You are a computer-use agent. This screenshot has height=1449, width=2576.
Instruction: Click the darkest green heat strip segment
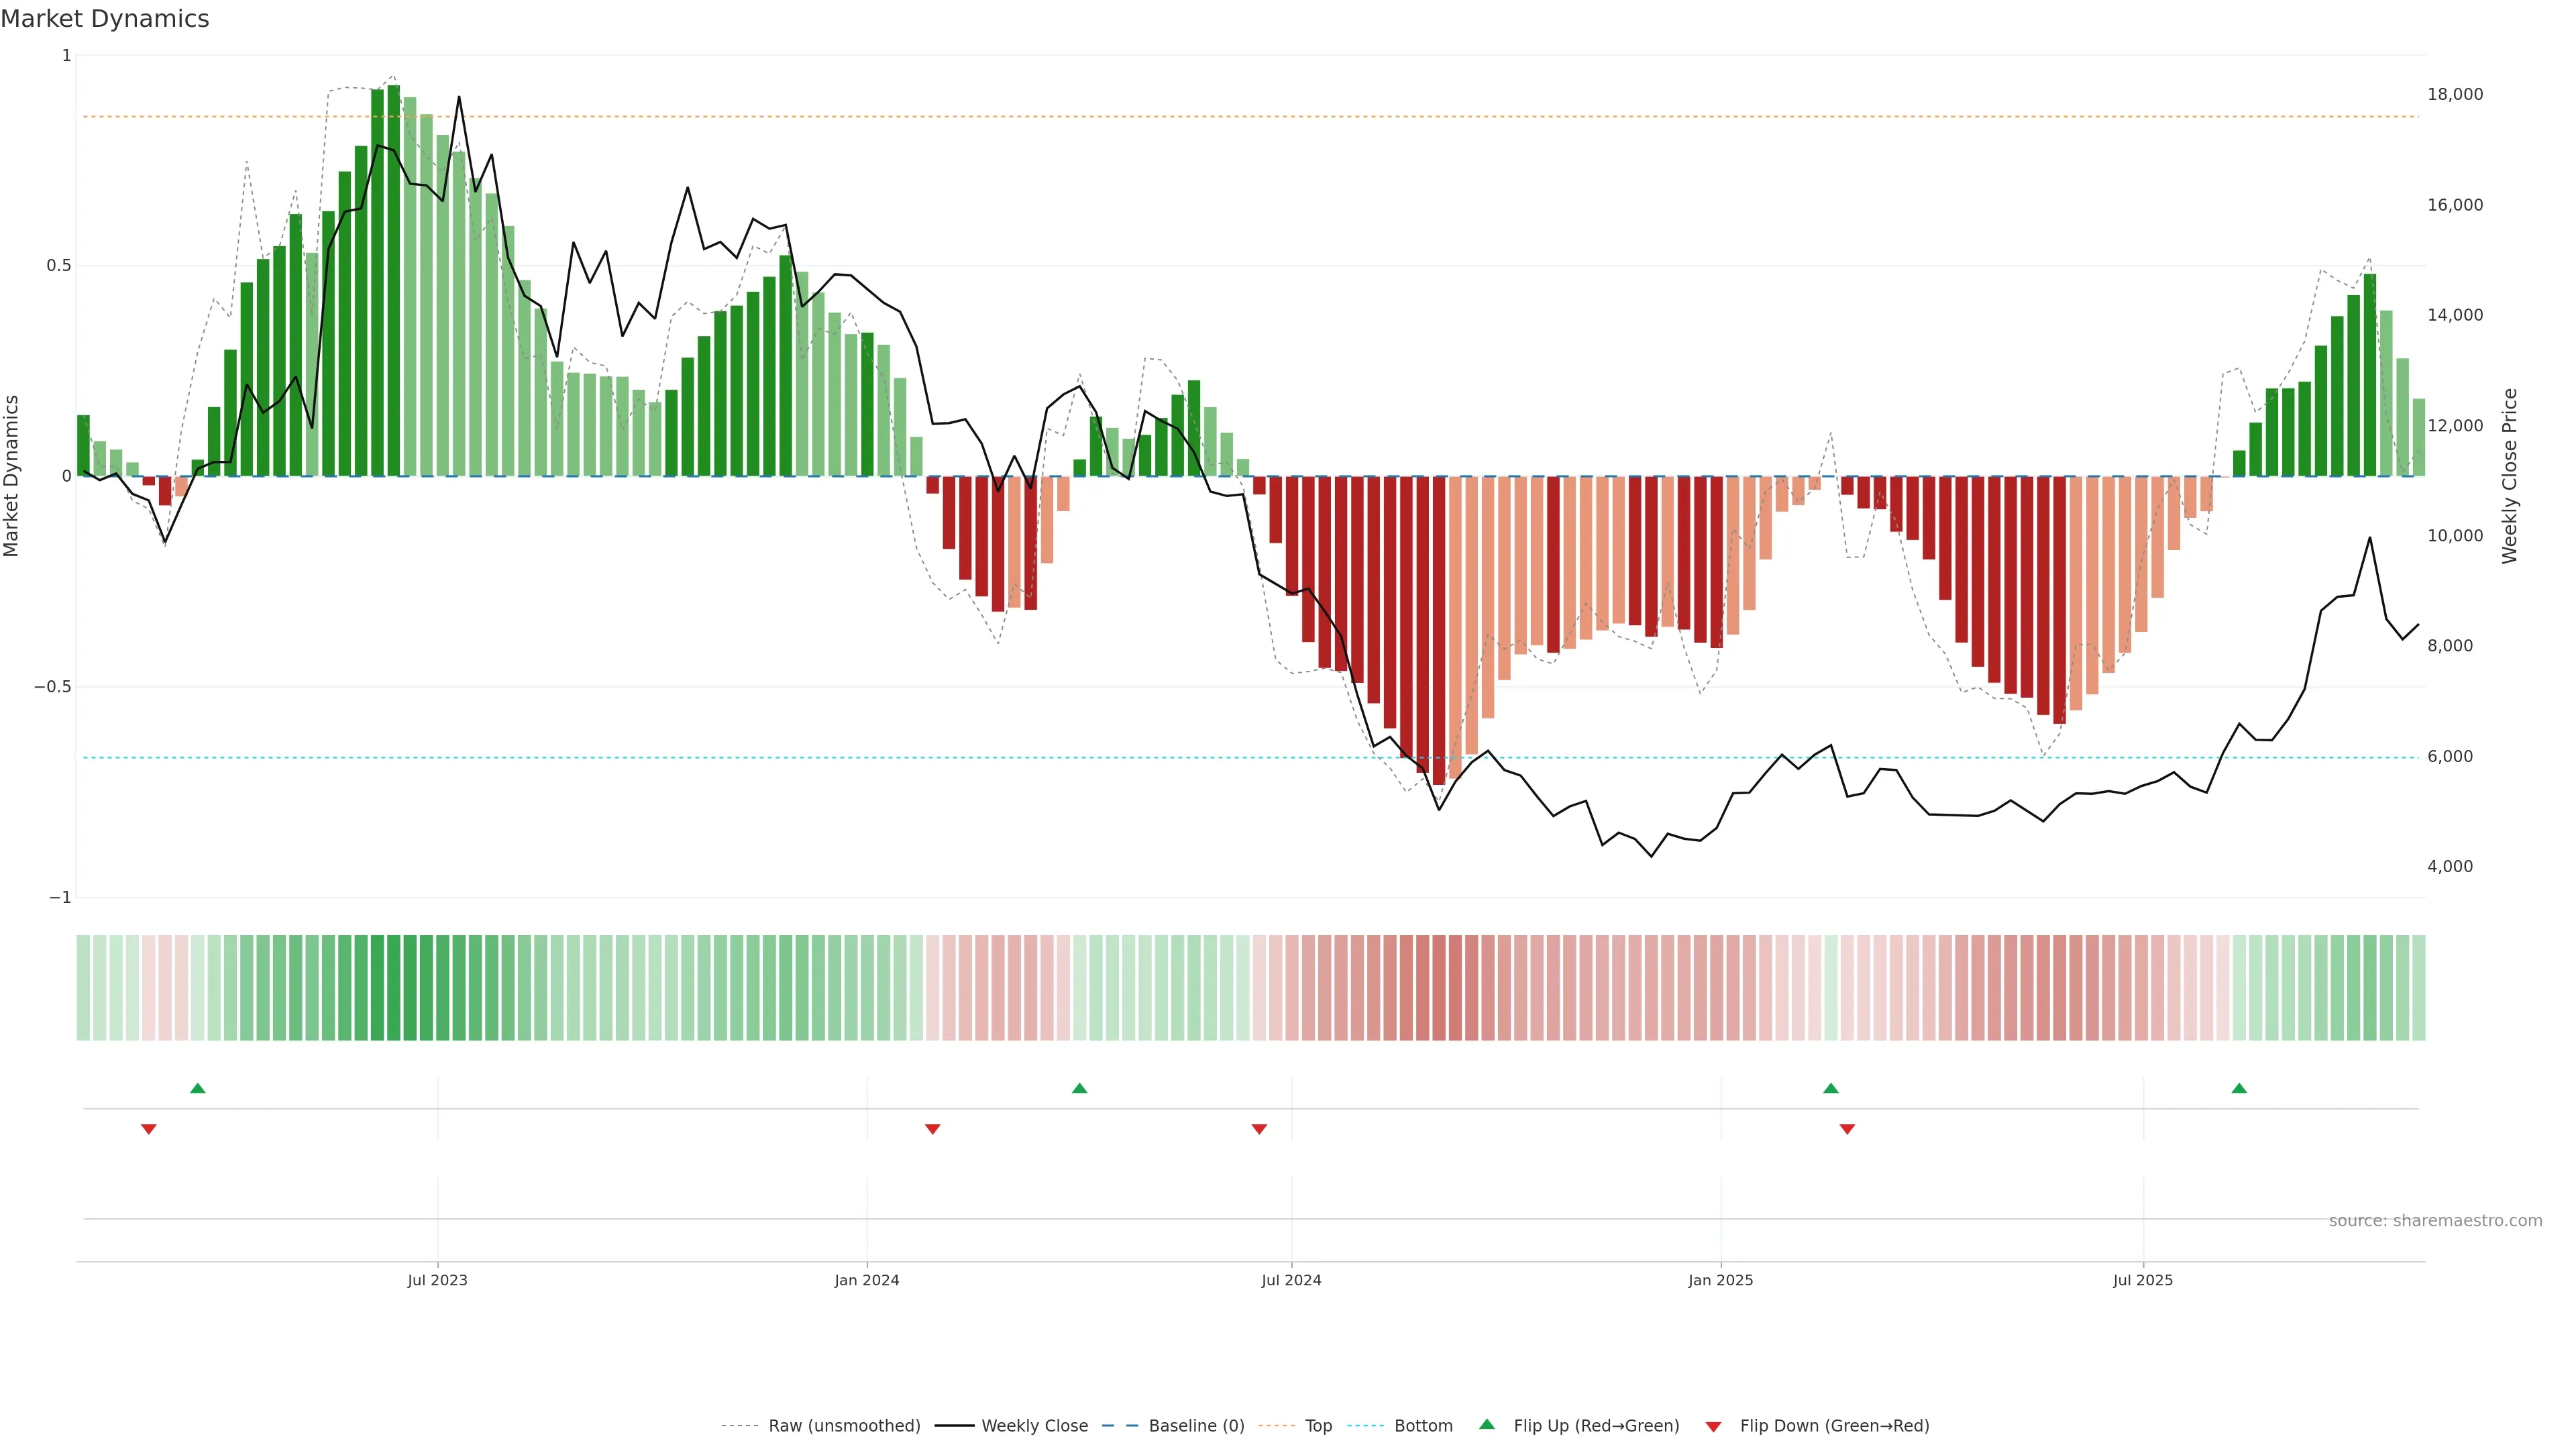tap(393, 988)
